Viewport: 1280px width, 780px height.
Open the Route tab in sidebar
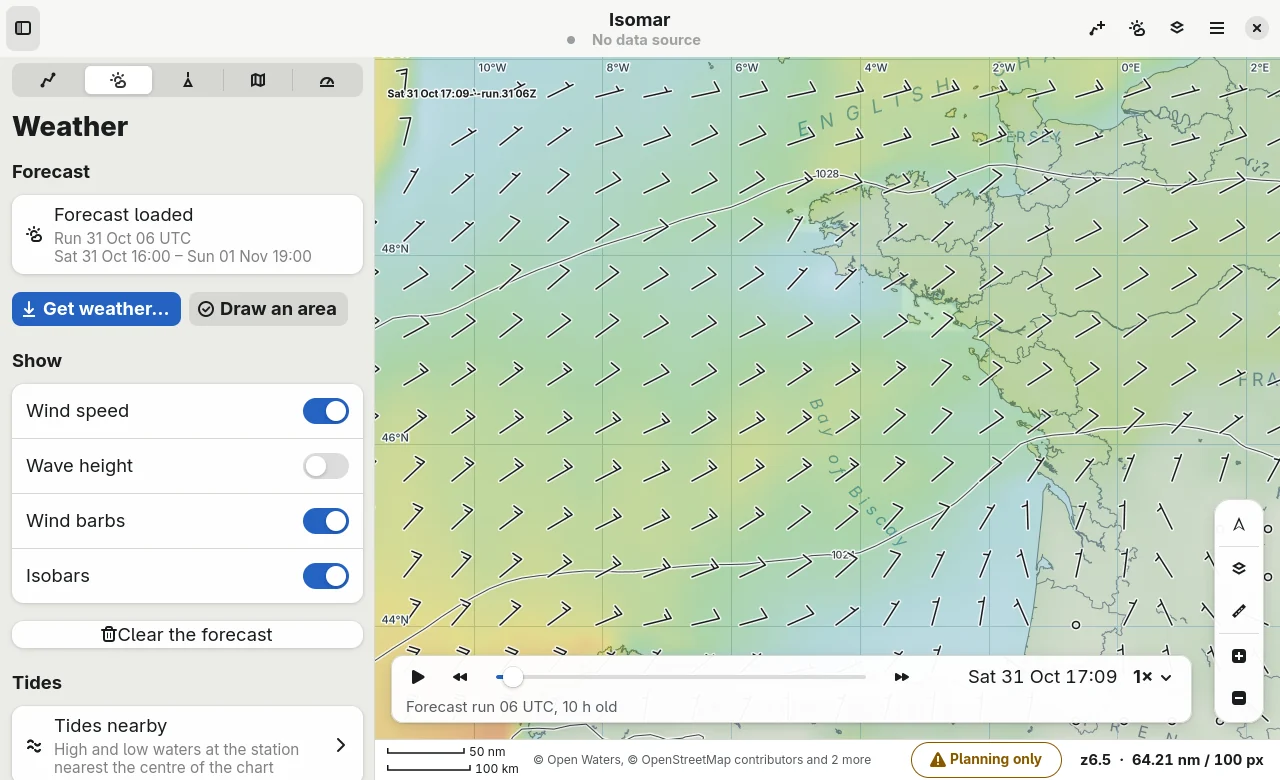pos(48,80)
